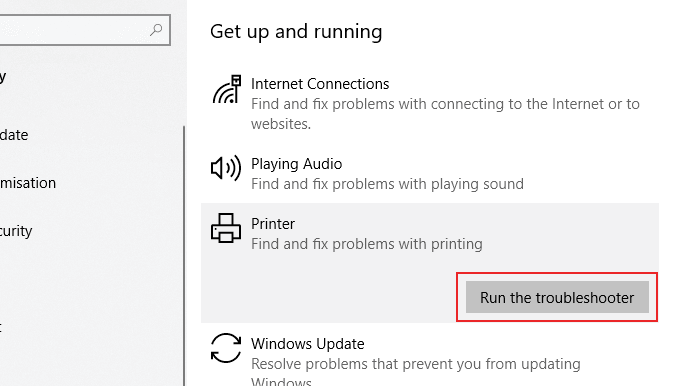The image size is (680, 386).
Task: Click inside the settings search field
Action: pyautogui.click(x=85, y=30)
